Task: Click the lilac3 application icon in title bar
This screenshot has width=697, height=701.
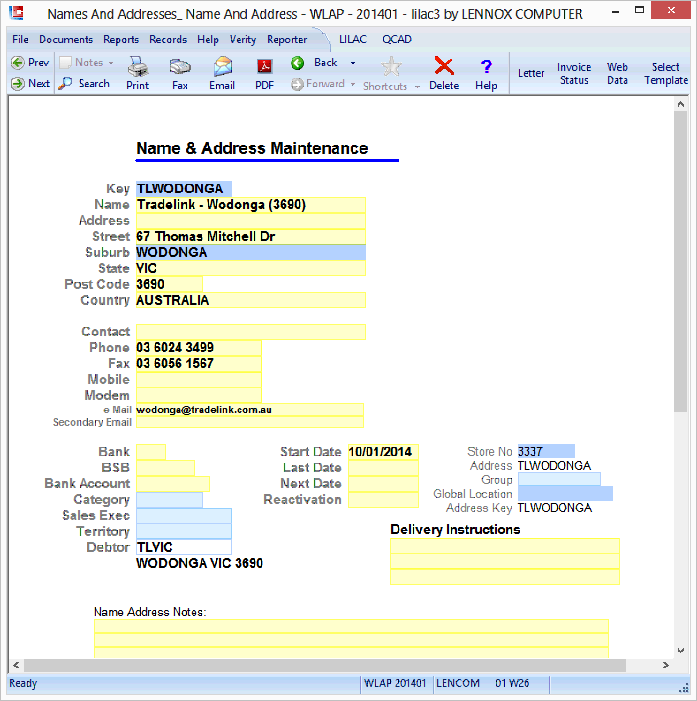Action: tap(17, 13)
